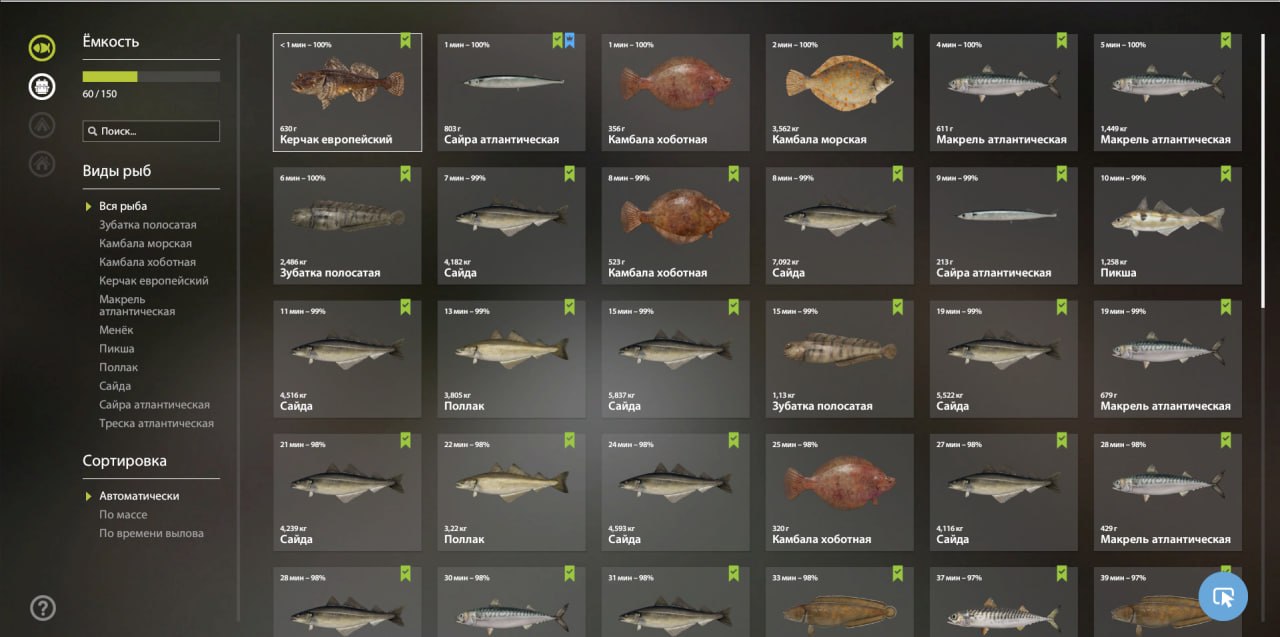Toggle green bookmark on Керчак европейский card
Viewport: 1280px width, 637px height.
406,41
